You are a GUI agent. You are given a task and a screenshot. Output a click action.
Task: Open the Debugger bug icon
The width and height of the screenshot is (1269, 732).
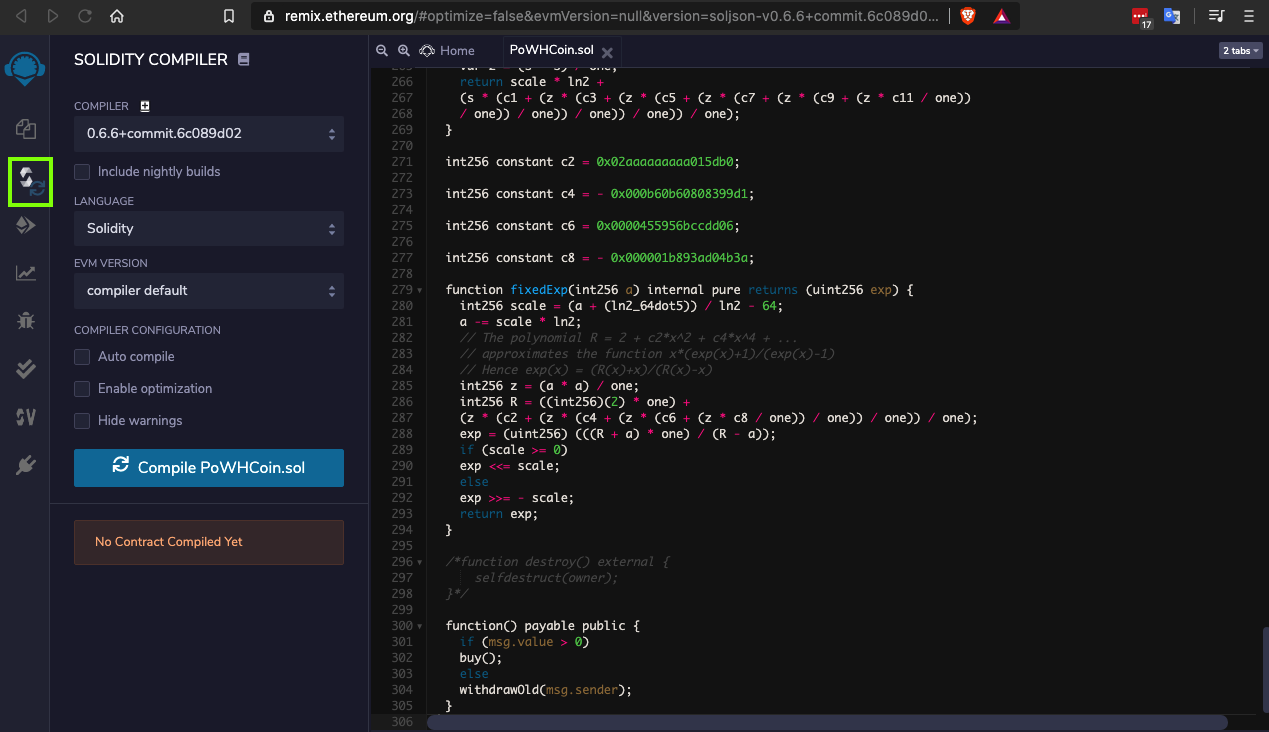pos(26,321)
